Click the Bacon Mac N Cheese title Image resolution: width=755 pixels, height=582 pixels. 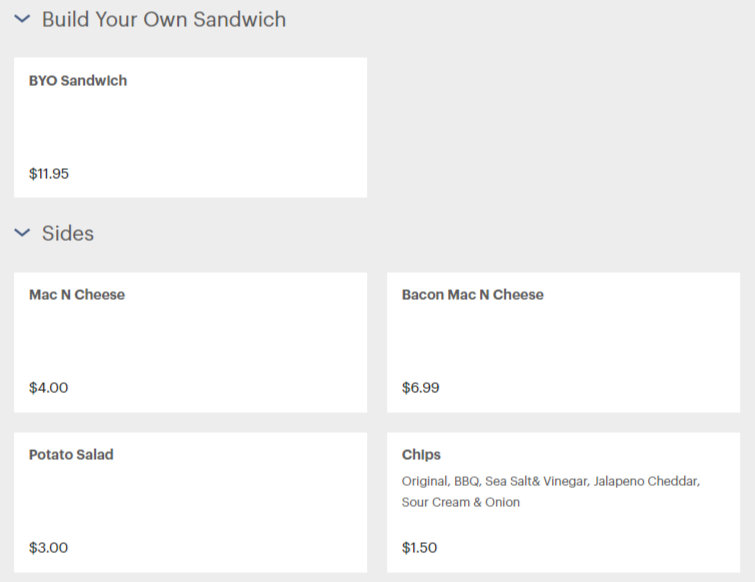(473, 295)
